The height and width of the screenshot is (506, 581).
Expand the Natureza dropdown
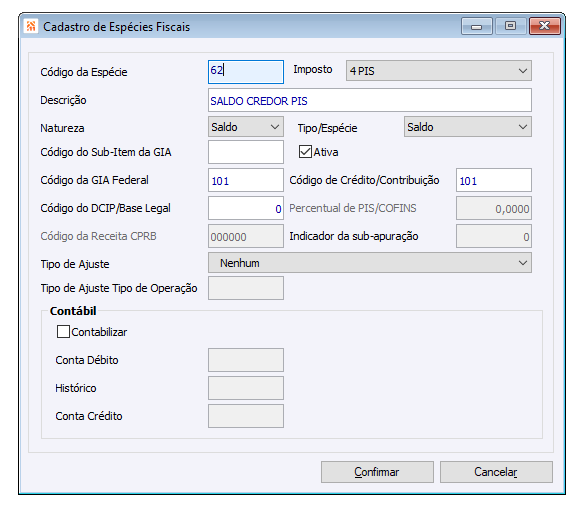click(246, 127)
